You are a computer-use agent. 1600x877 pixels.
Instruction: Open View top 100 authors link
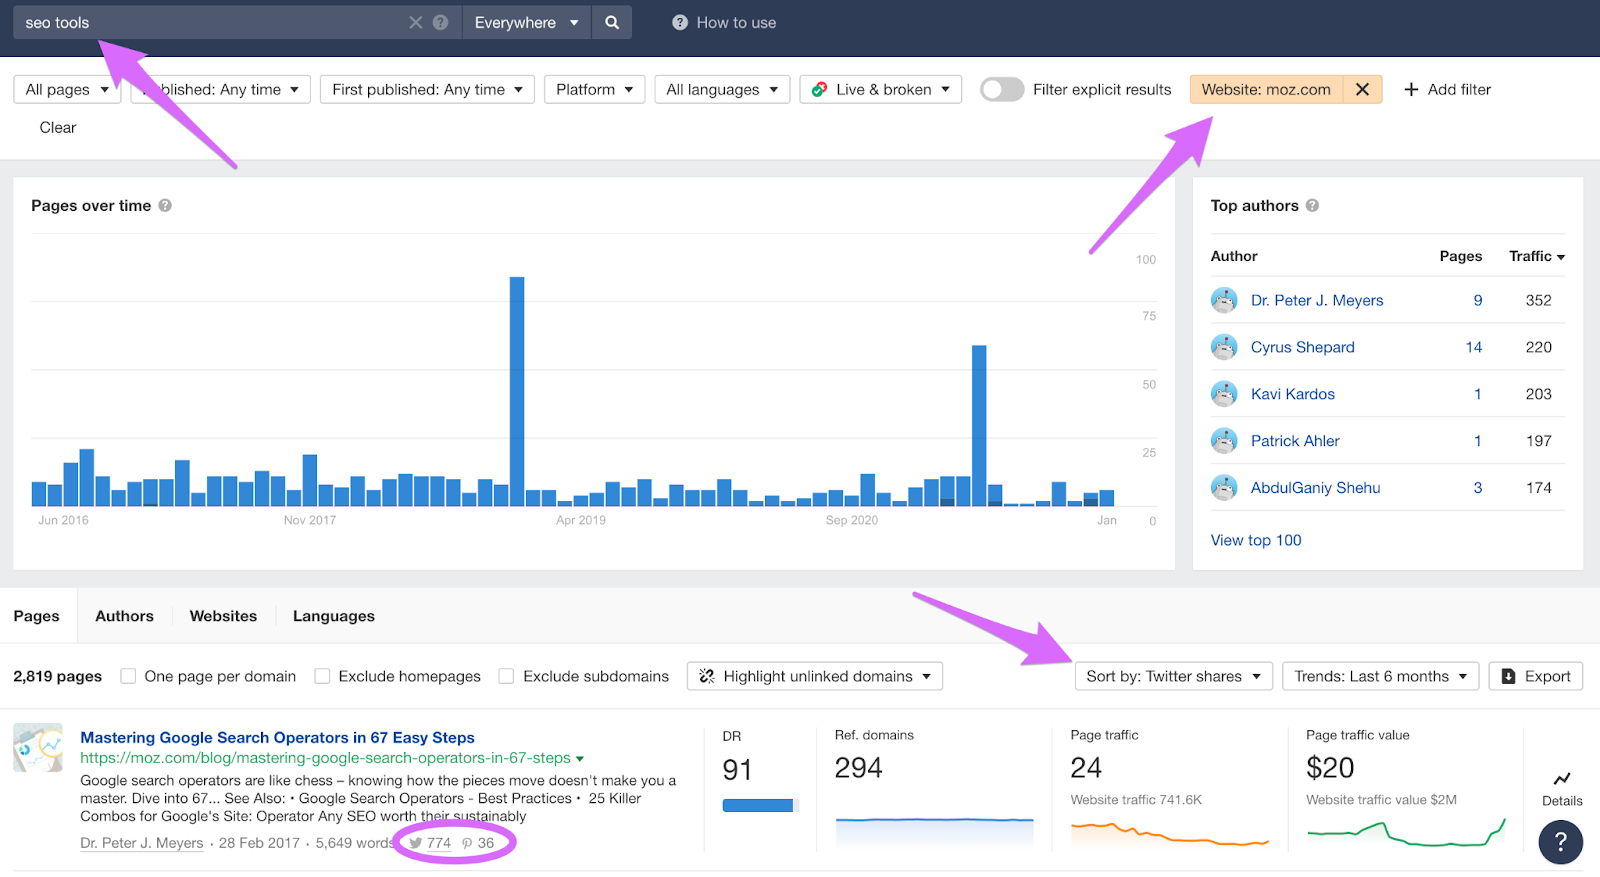1256,540
